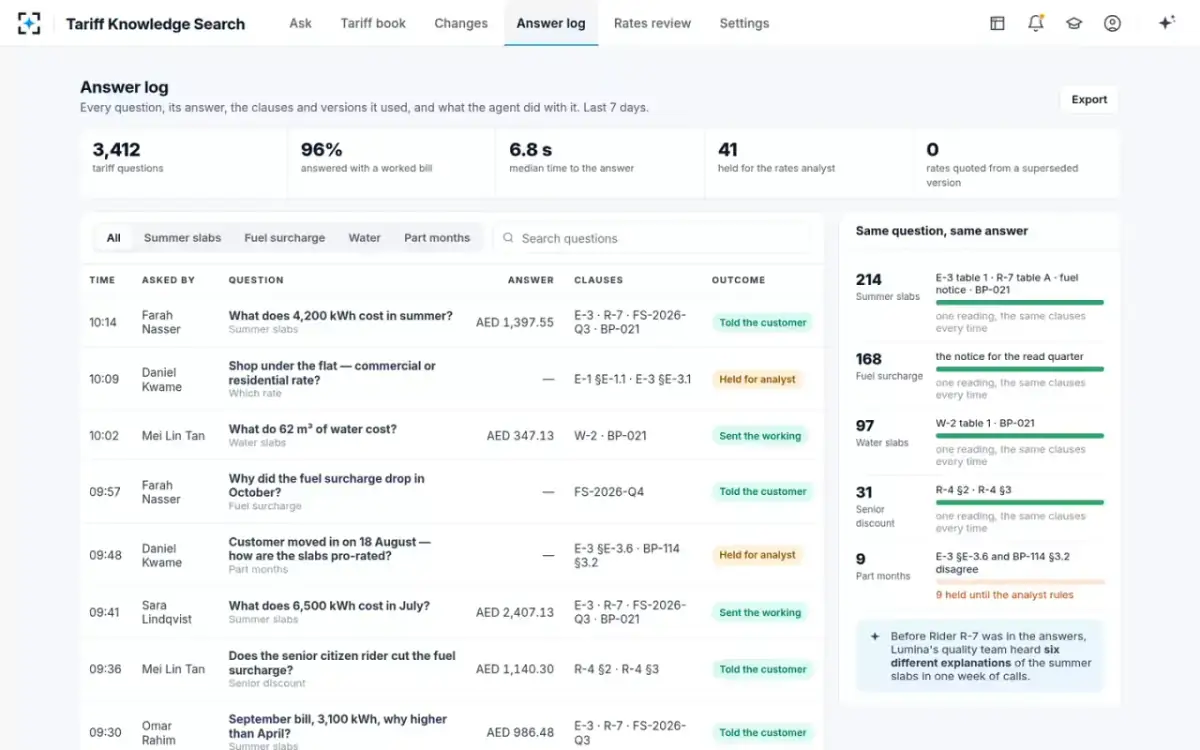Click the 09:48 Held for analyst badge
Image resolution: width=1200 pixels, height=750 pixels.
coord(757,555)
